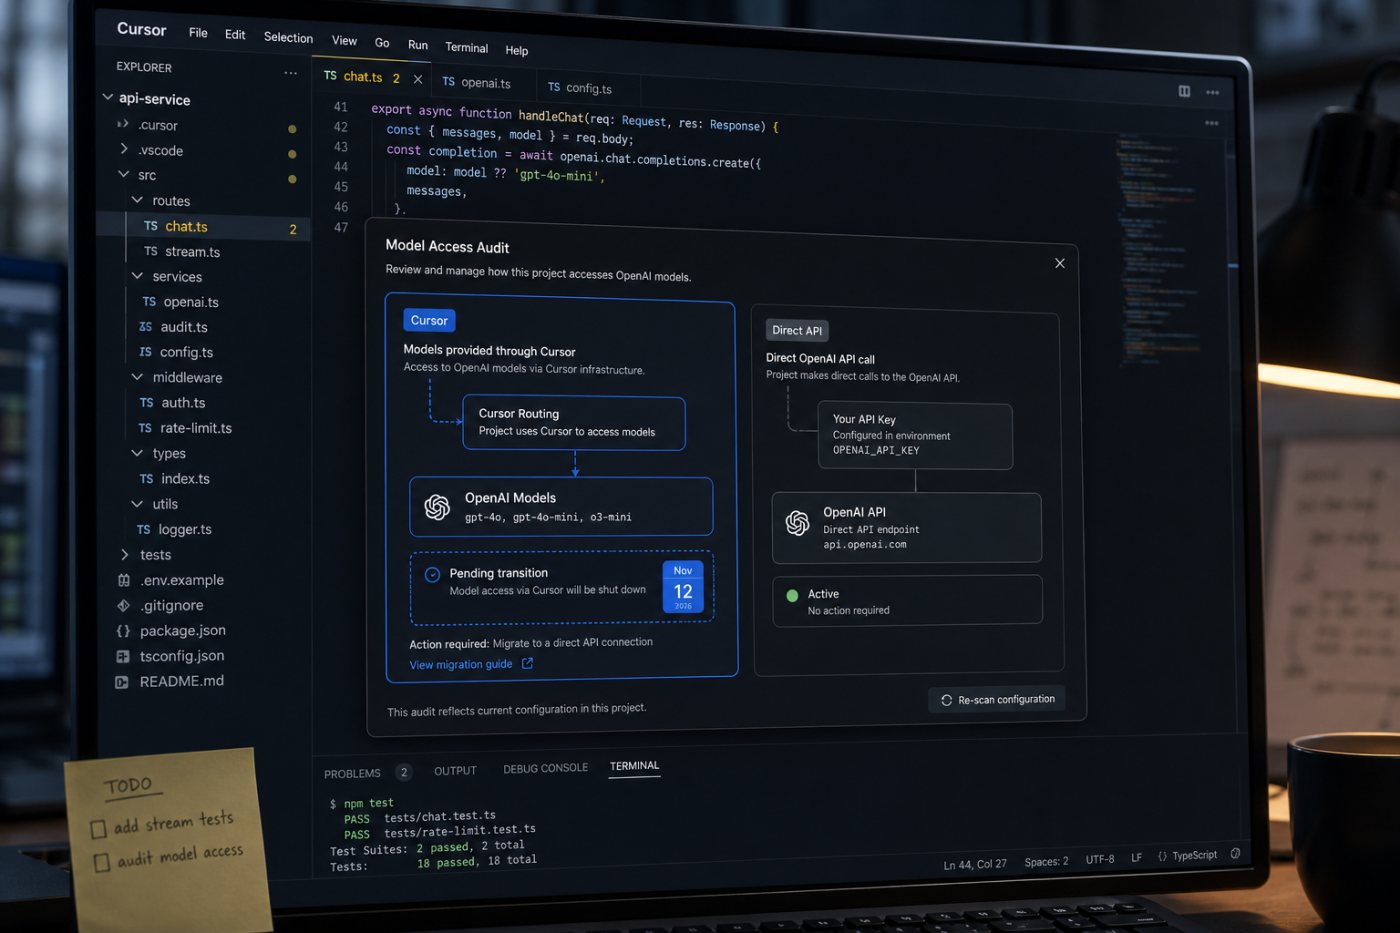Click the Cursor badge label
Screen dimensions: 1400x933
point(429,320)
